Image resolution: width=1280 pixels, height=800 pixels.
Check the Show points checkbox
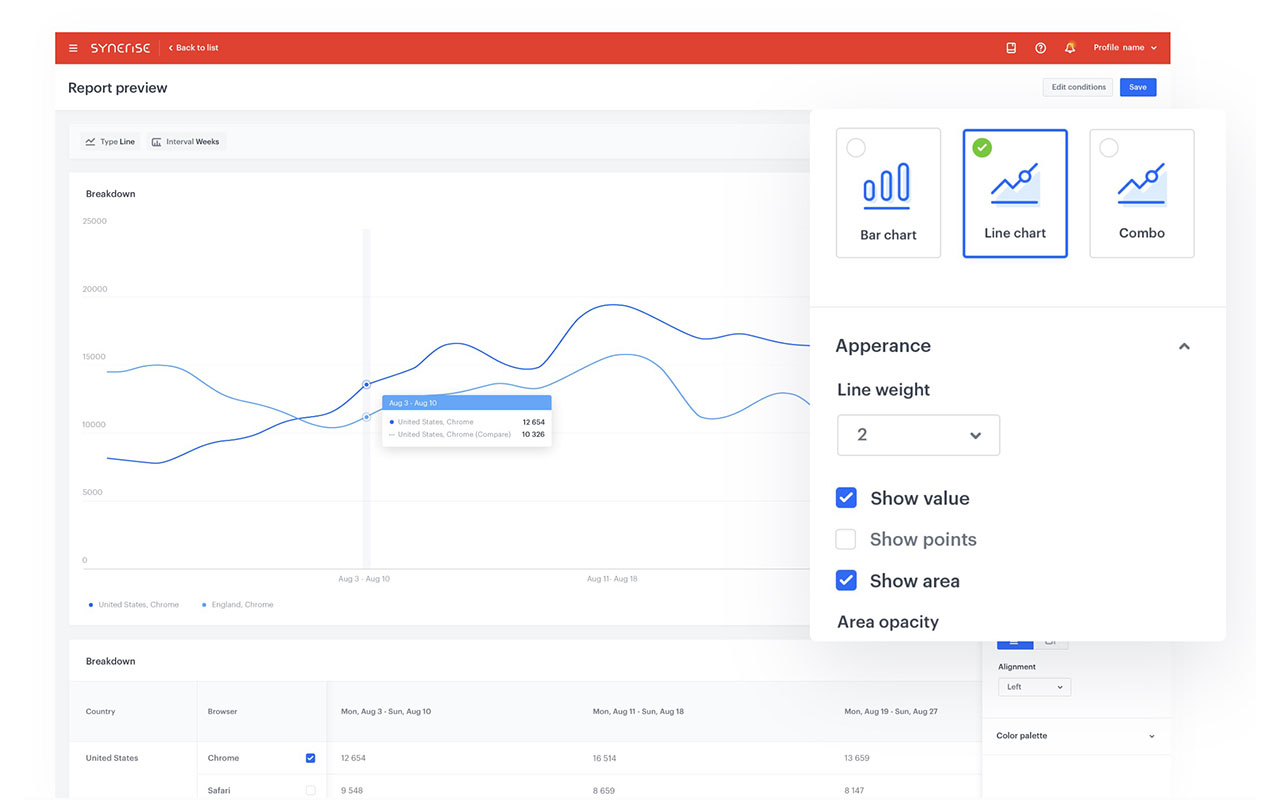coord(846,539)
